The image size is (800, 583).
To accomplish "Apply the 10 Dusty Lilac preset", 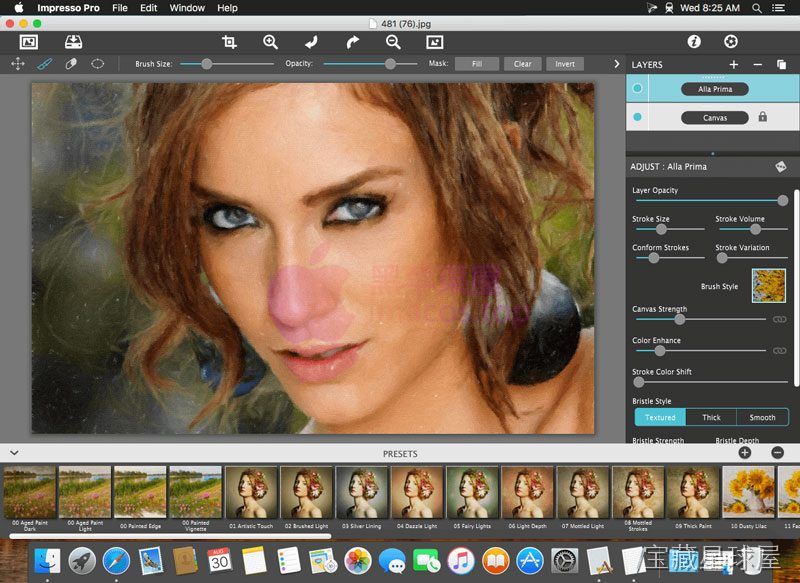I will tap(748, 492).
